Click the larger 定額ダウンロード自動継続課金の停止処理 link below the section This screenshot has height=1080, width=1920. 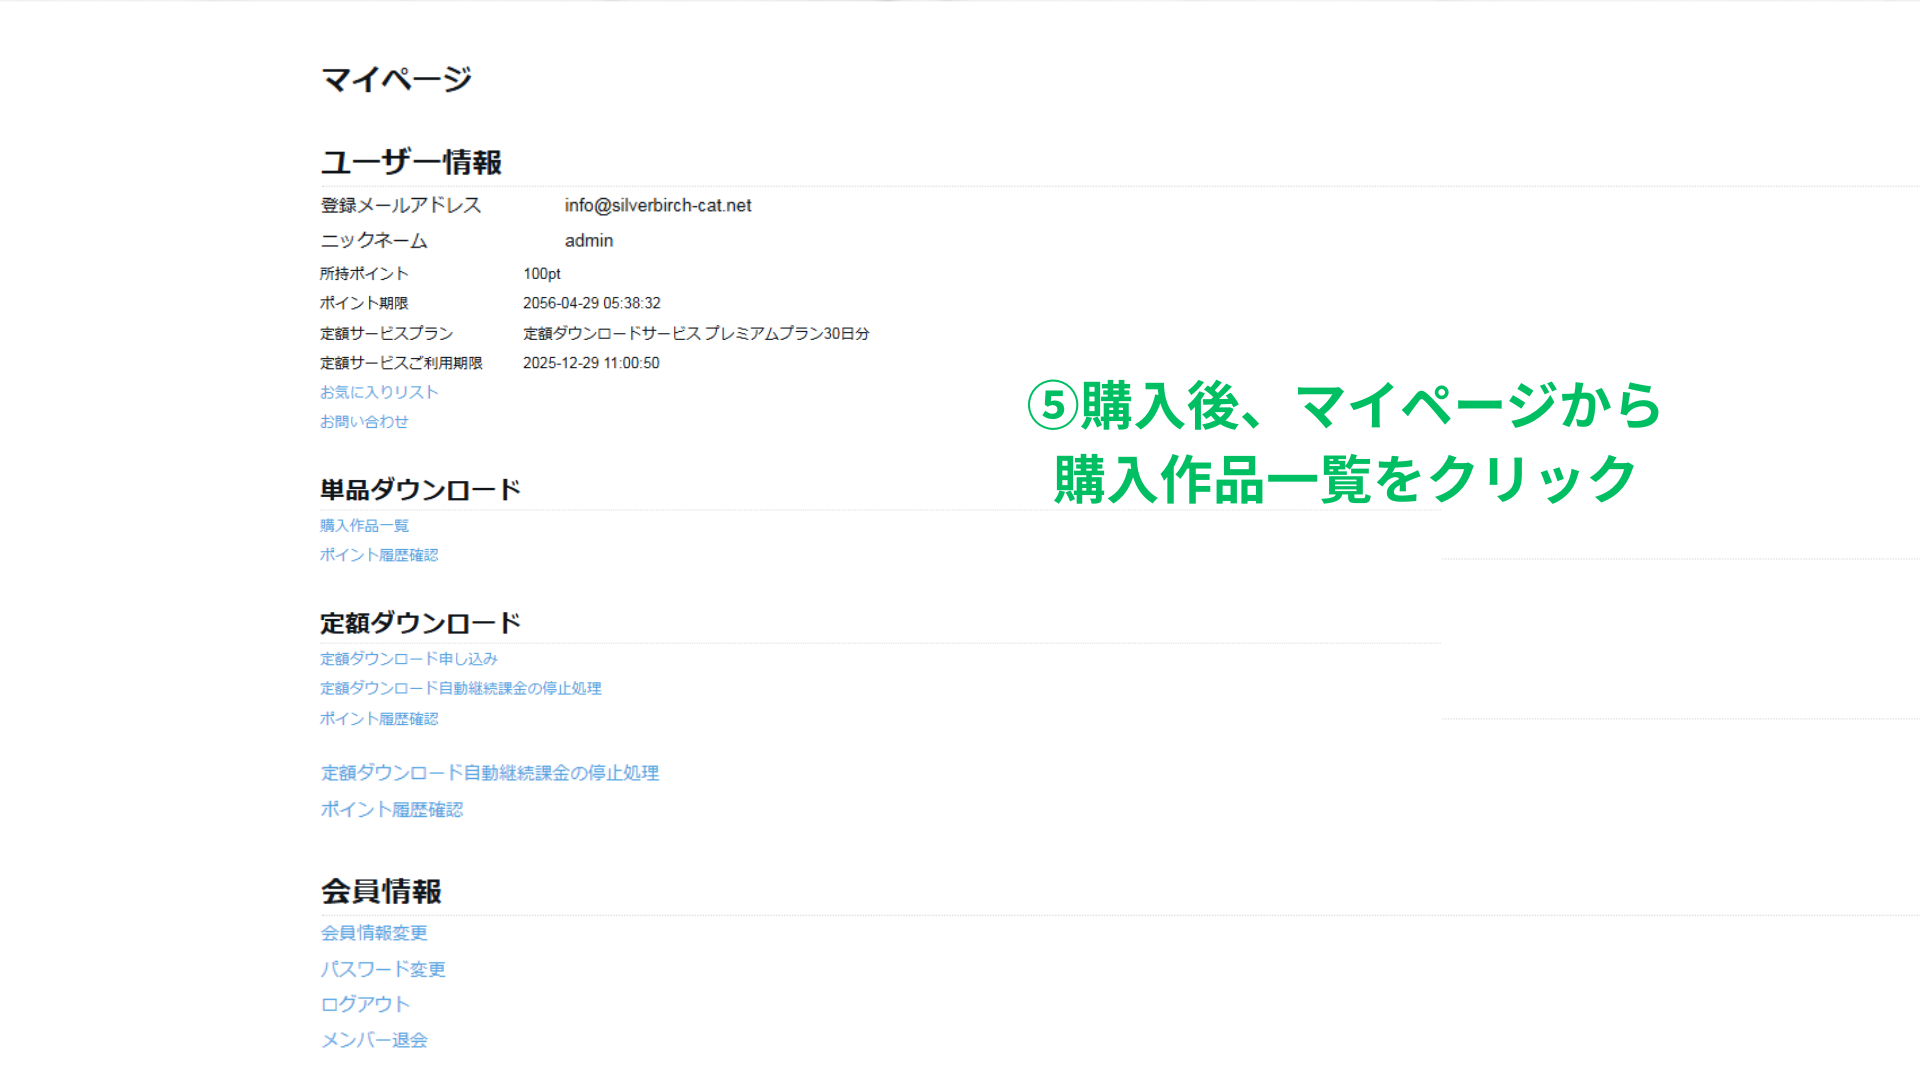click(x=489, y=773)
